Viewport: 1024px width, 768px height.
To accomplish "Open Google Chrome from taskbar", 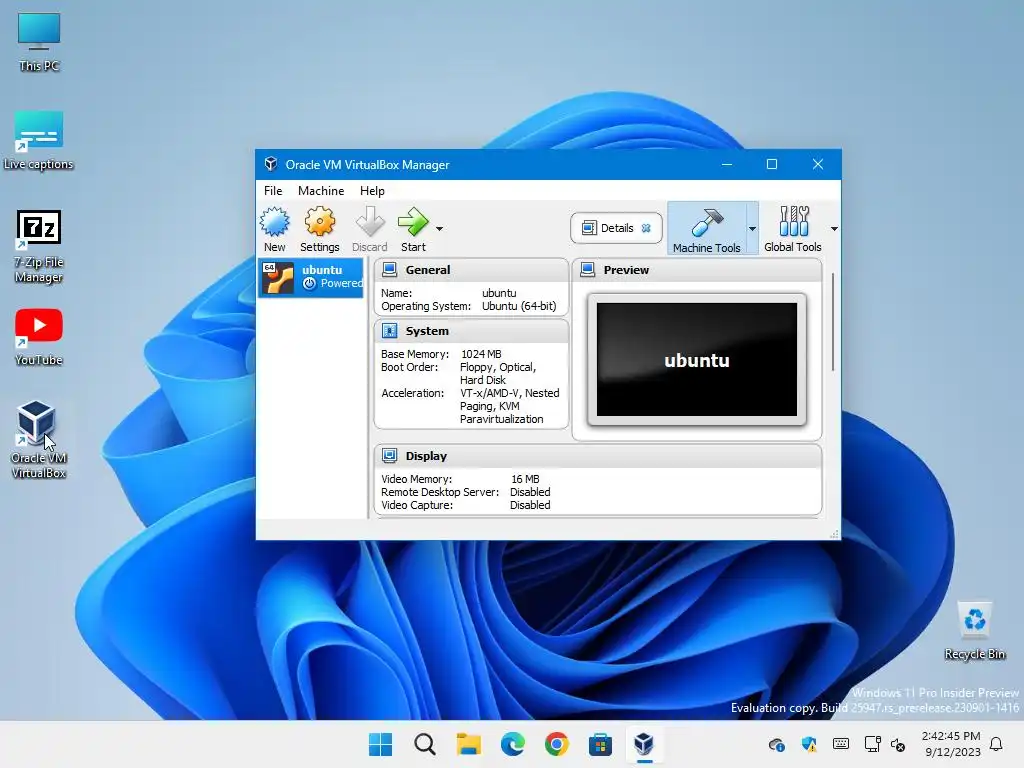I will [556, 744].
